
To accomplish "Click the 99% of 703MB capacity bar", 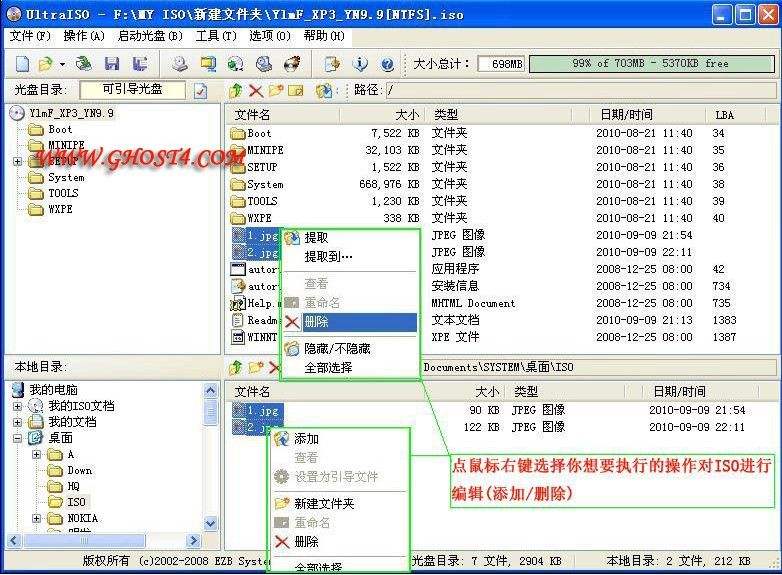I will (651, 64).
